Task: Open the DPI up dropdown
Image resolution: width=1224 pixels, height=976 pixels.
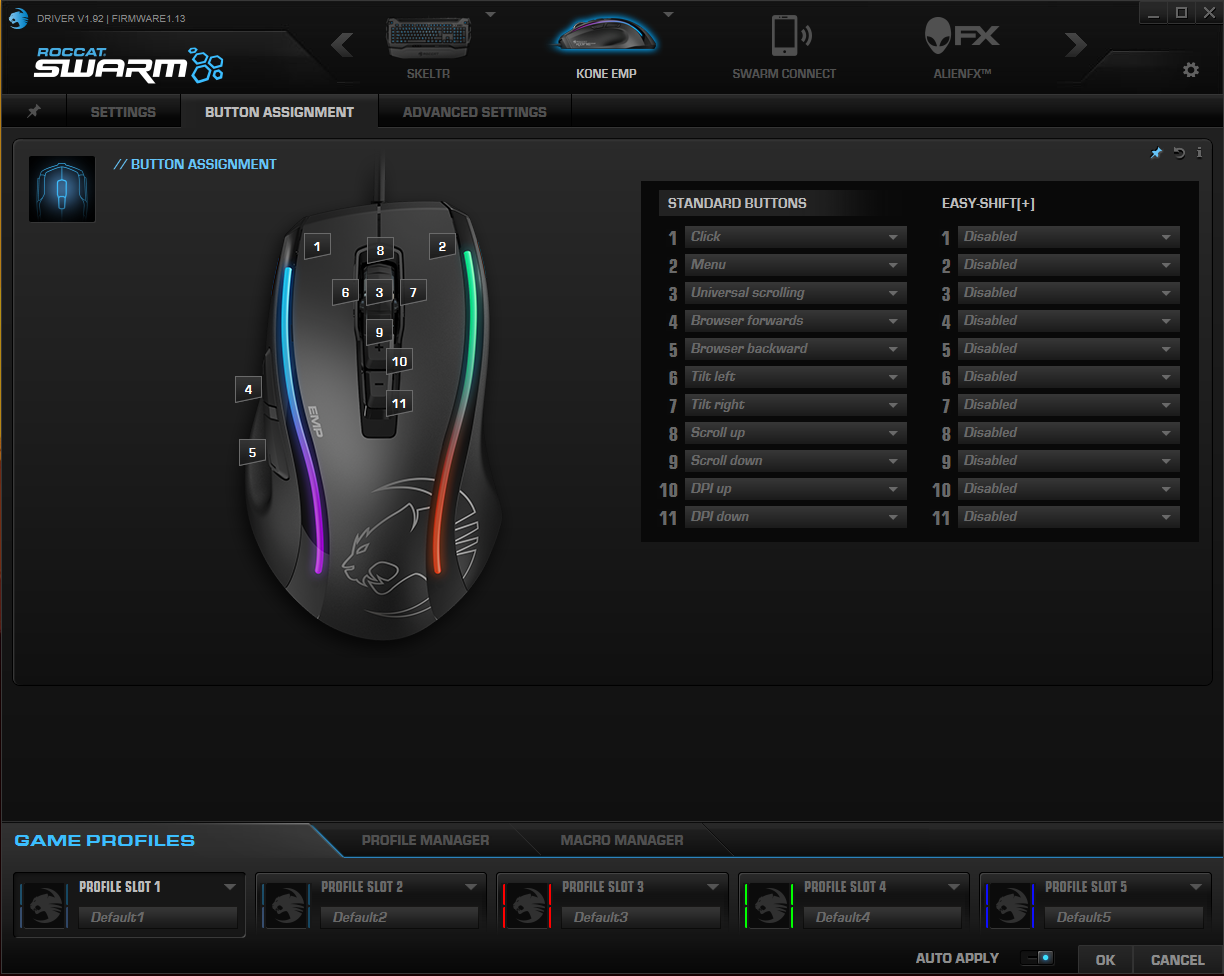Action: [x=795, y=489]
